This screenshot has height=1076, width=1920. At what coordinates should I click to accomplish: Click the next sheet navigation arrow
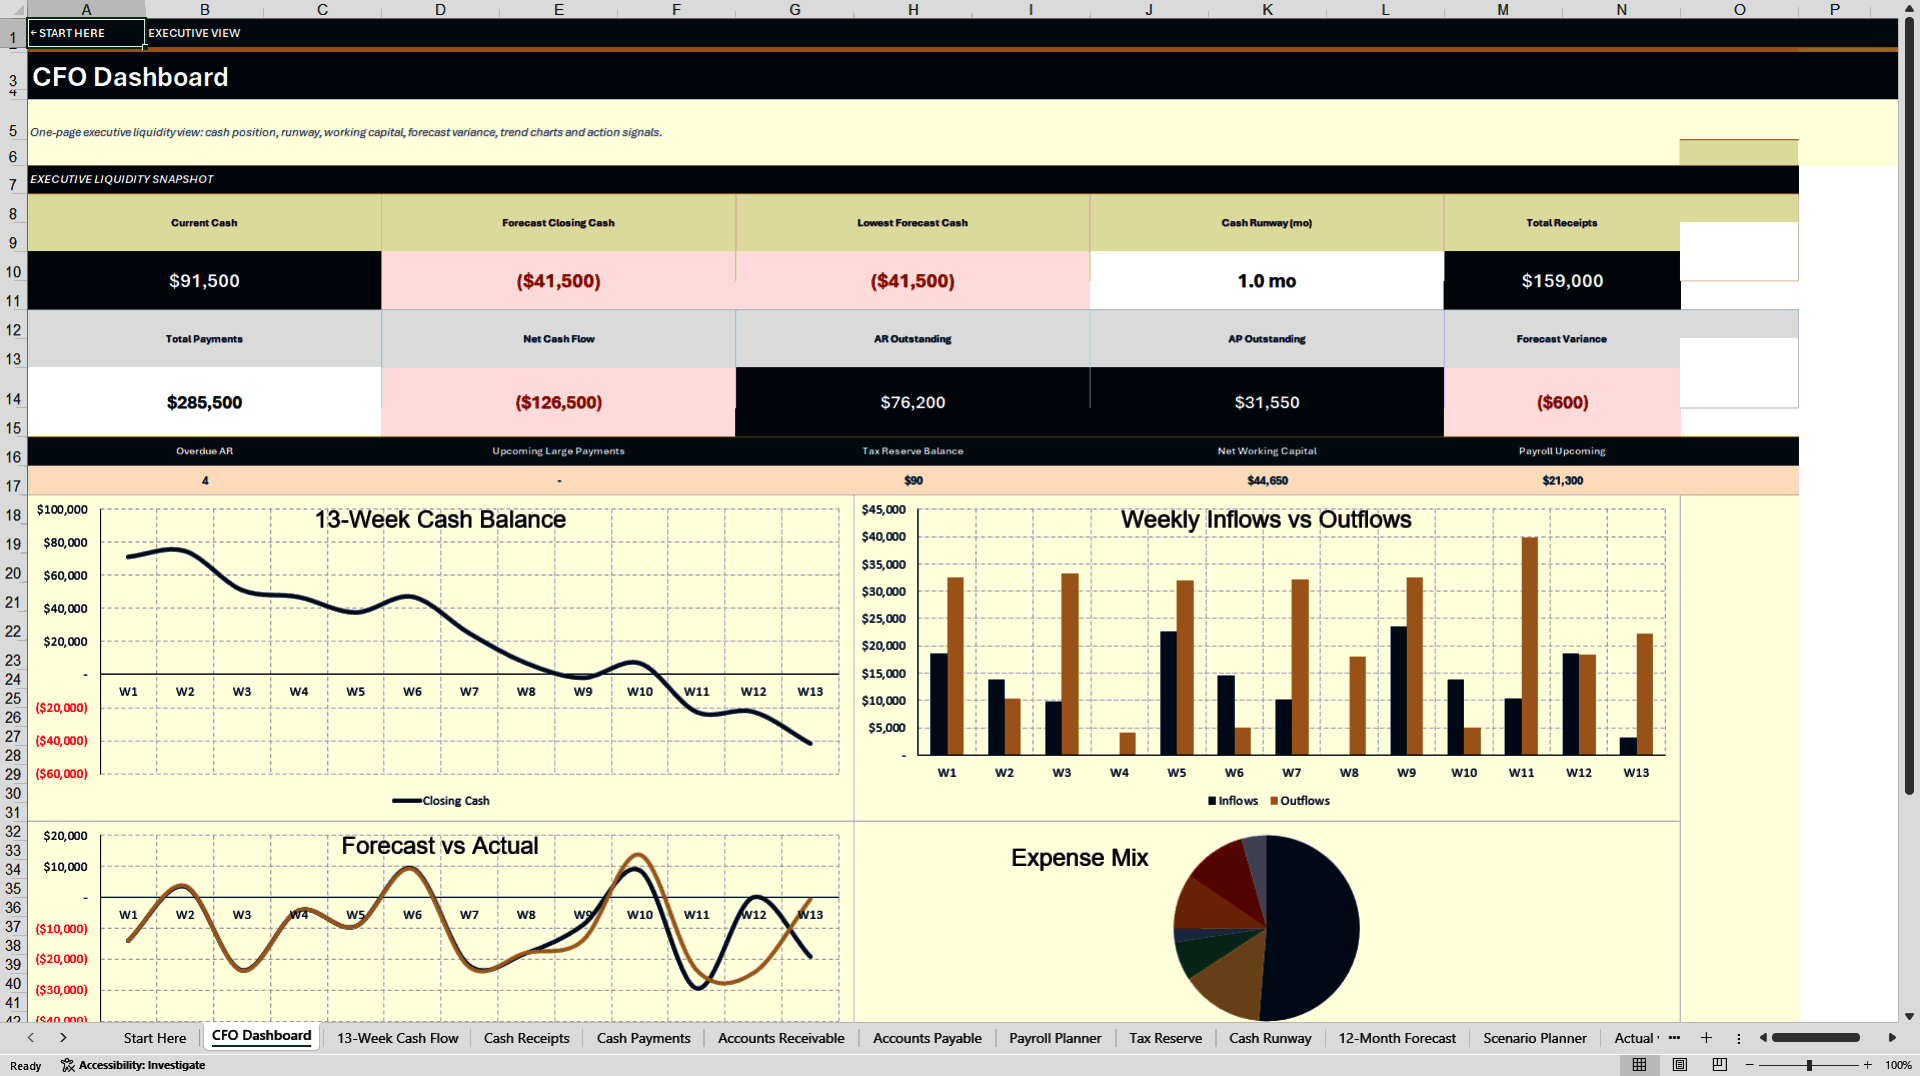(x=63, y=1038)
